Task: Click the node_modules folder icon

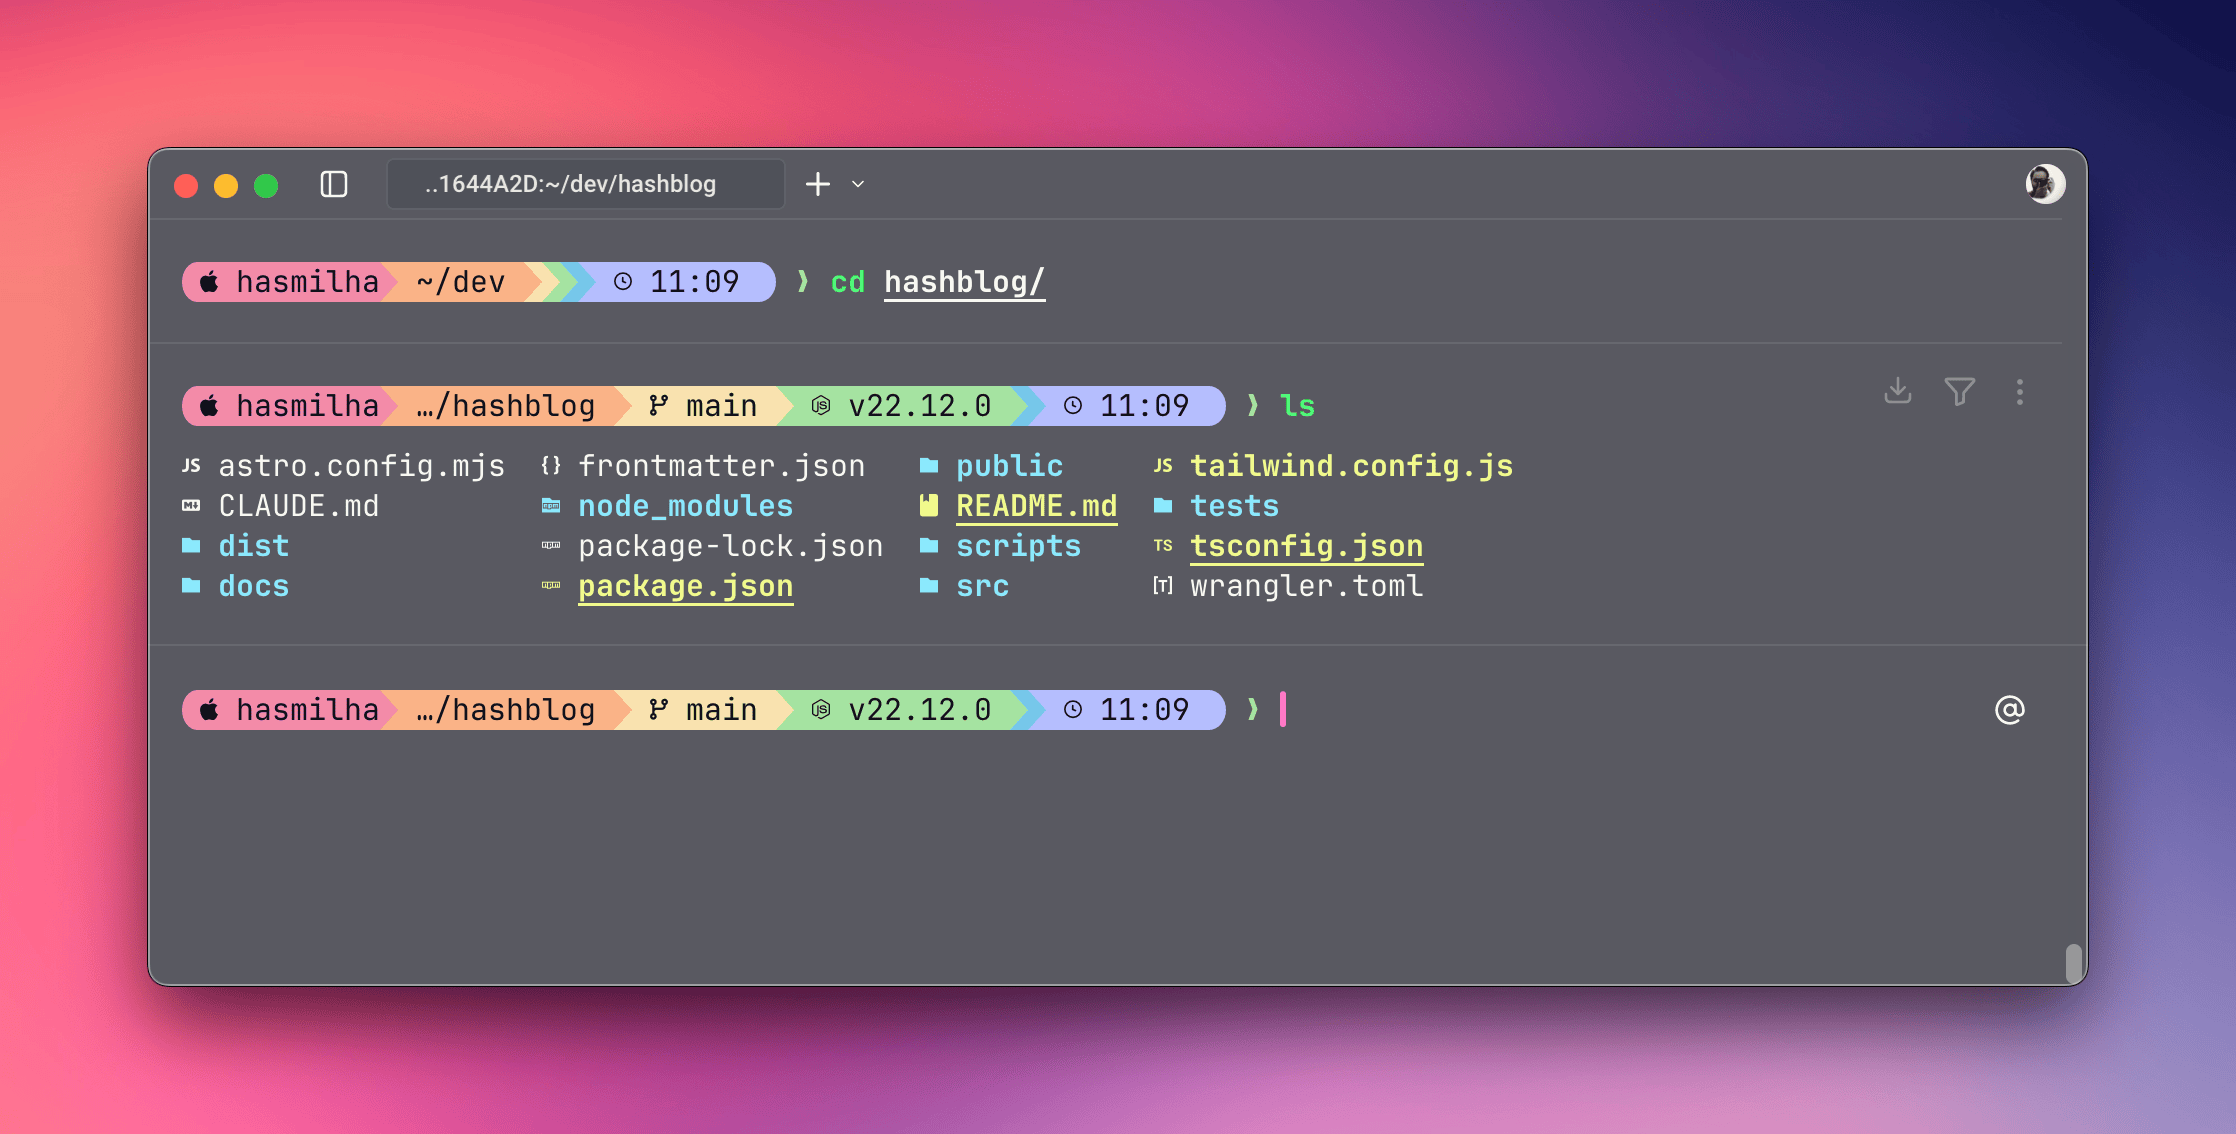Action: (551, 506)
